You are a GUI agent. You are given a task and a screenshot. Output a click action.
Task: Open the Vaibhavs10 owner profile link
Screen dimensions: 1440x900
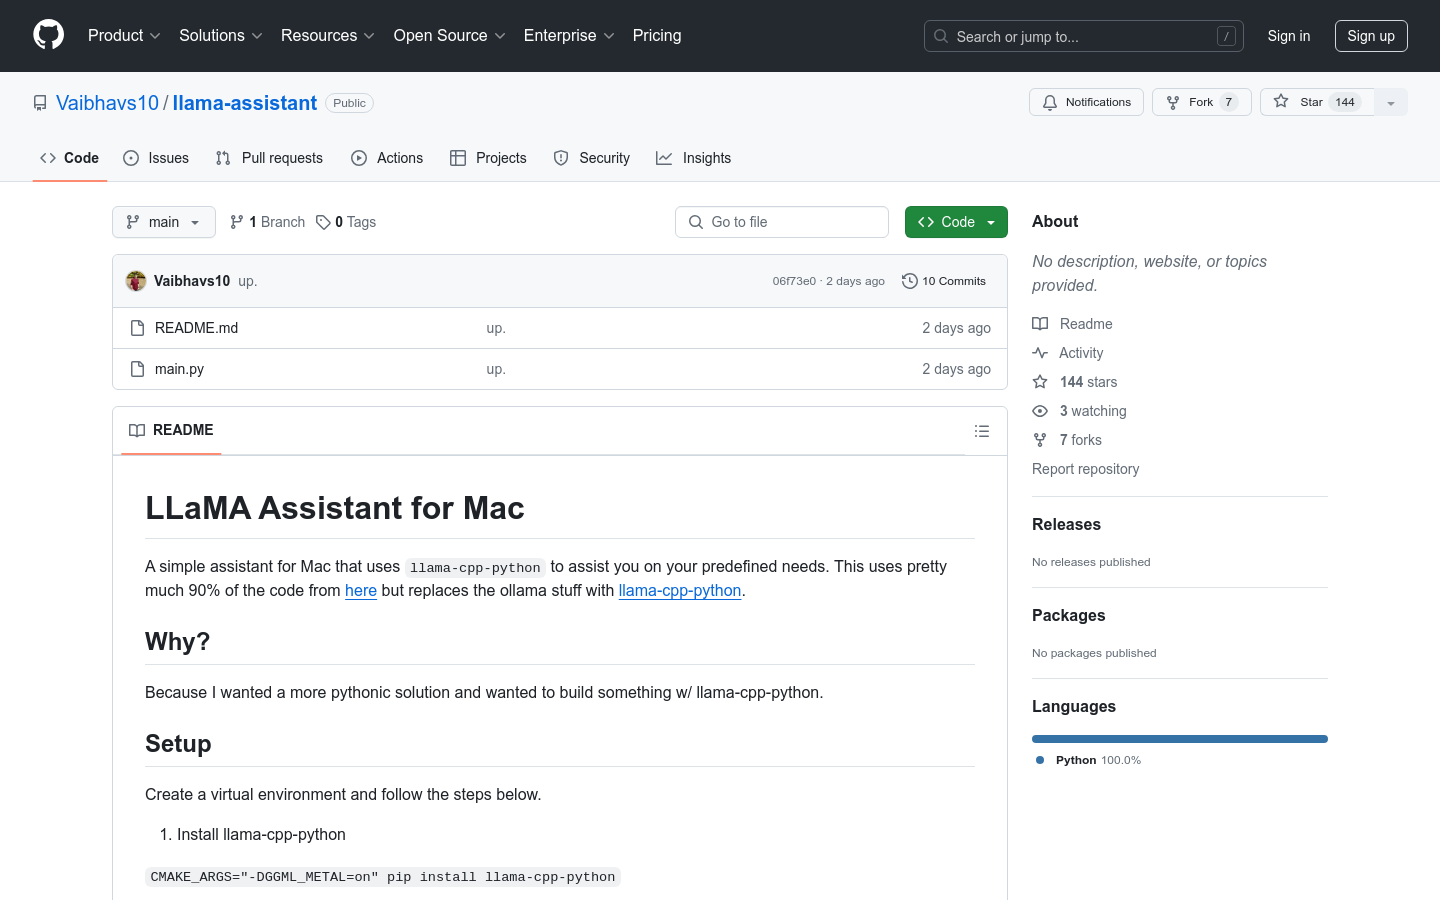(x=107, y=103)
